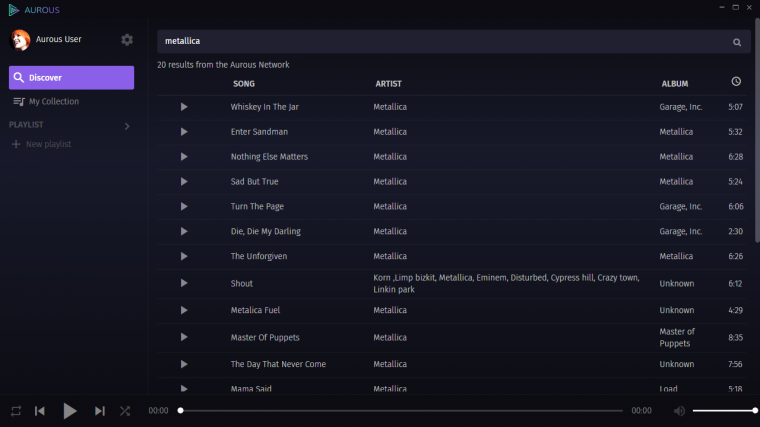Play The Day That Never Come
Screen dimensions: 760x427
pos(184,364)
